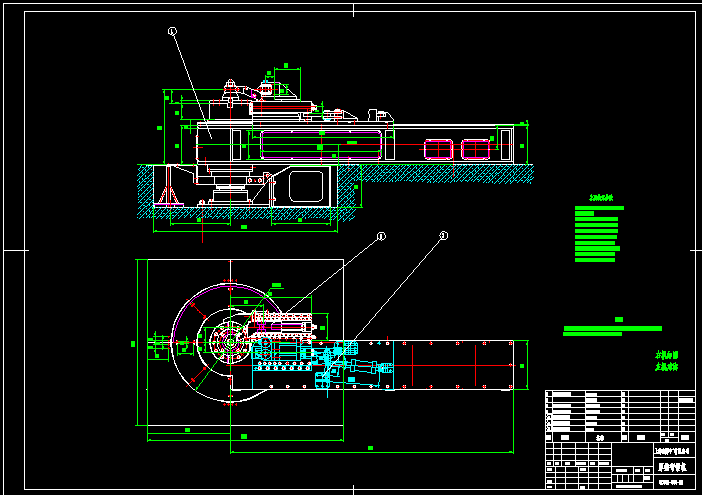Viewport: 702px width, 495px height.
Task: Click the middle callout balloon between the views
Action: (x=381, y=236)
